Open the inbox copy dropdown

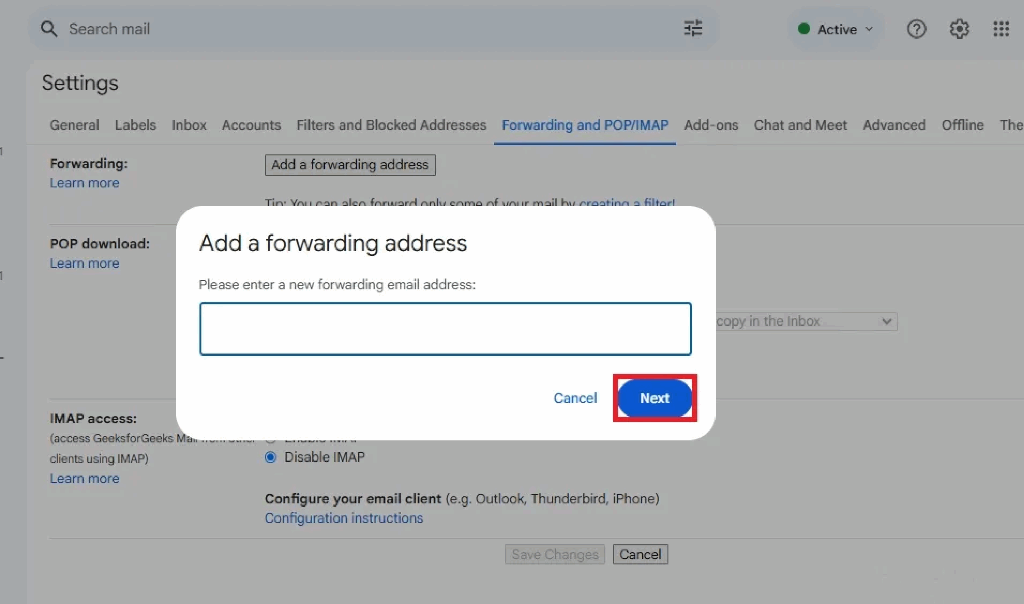click(805, 322)
